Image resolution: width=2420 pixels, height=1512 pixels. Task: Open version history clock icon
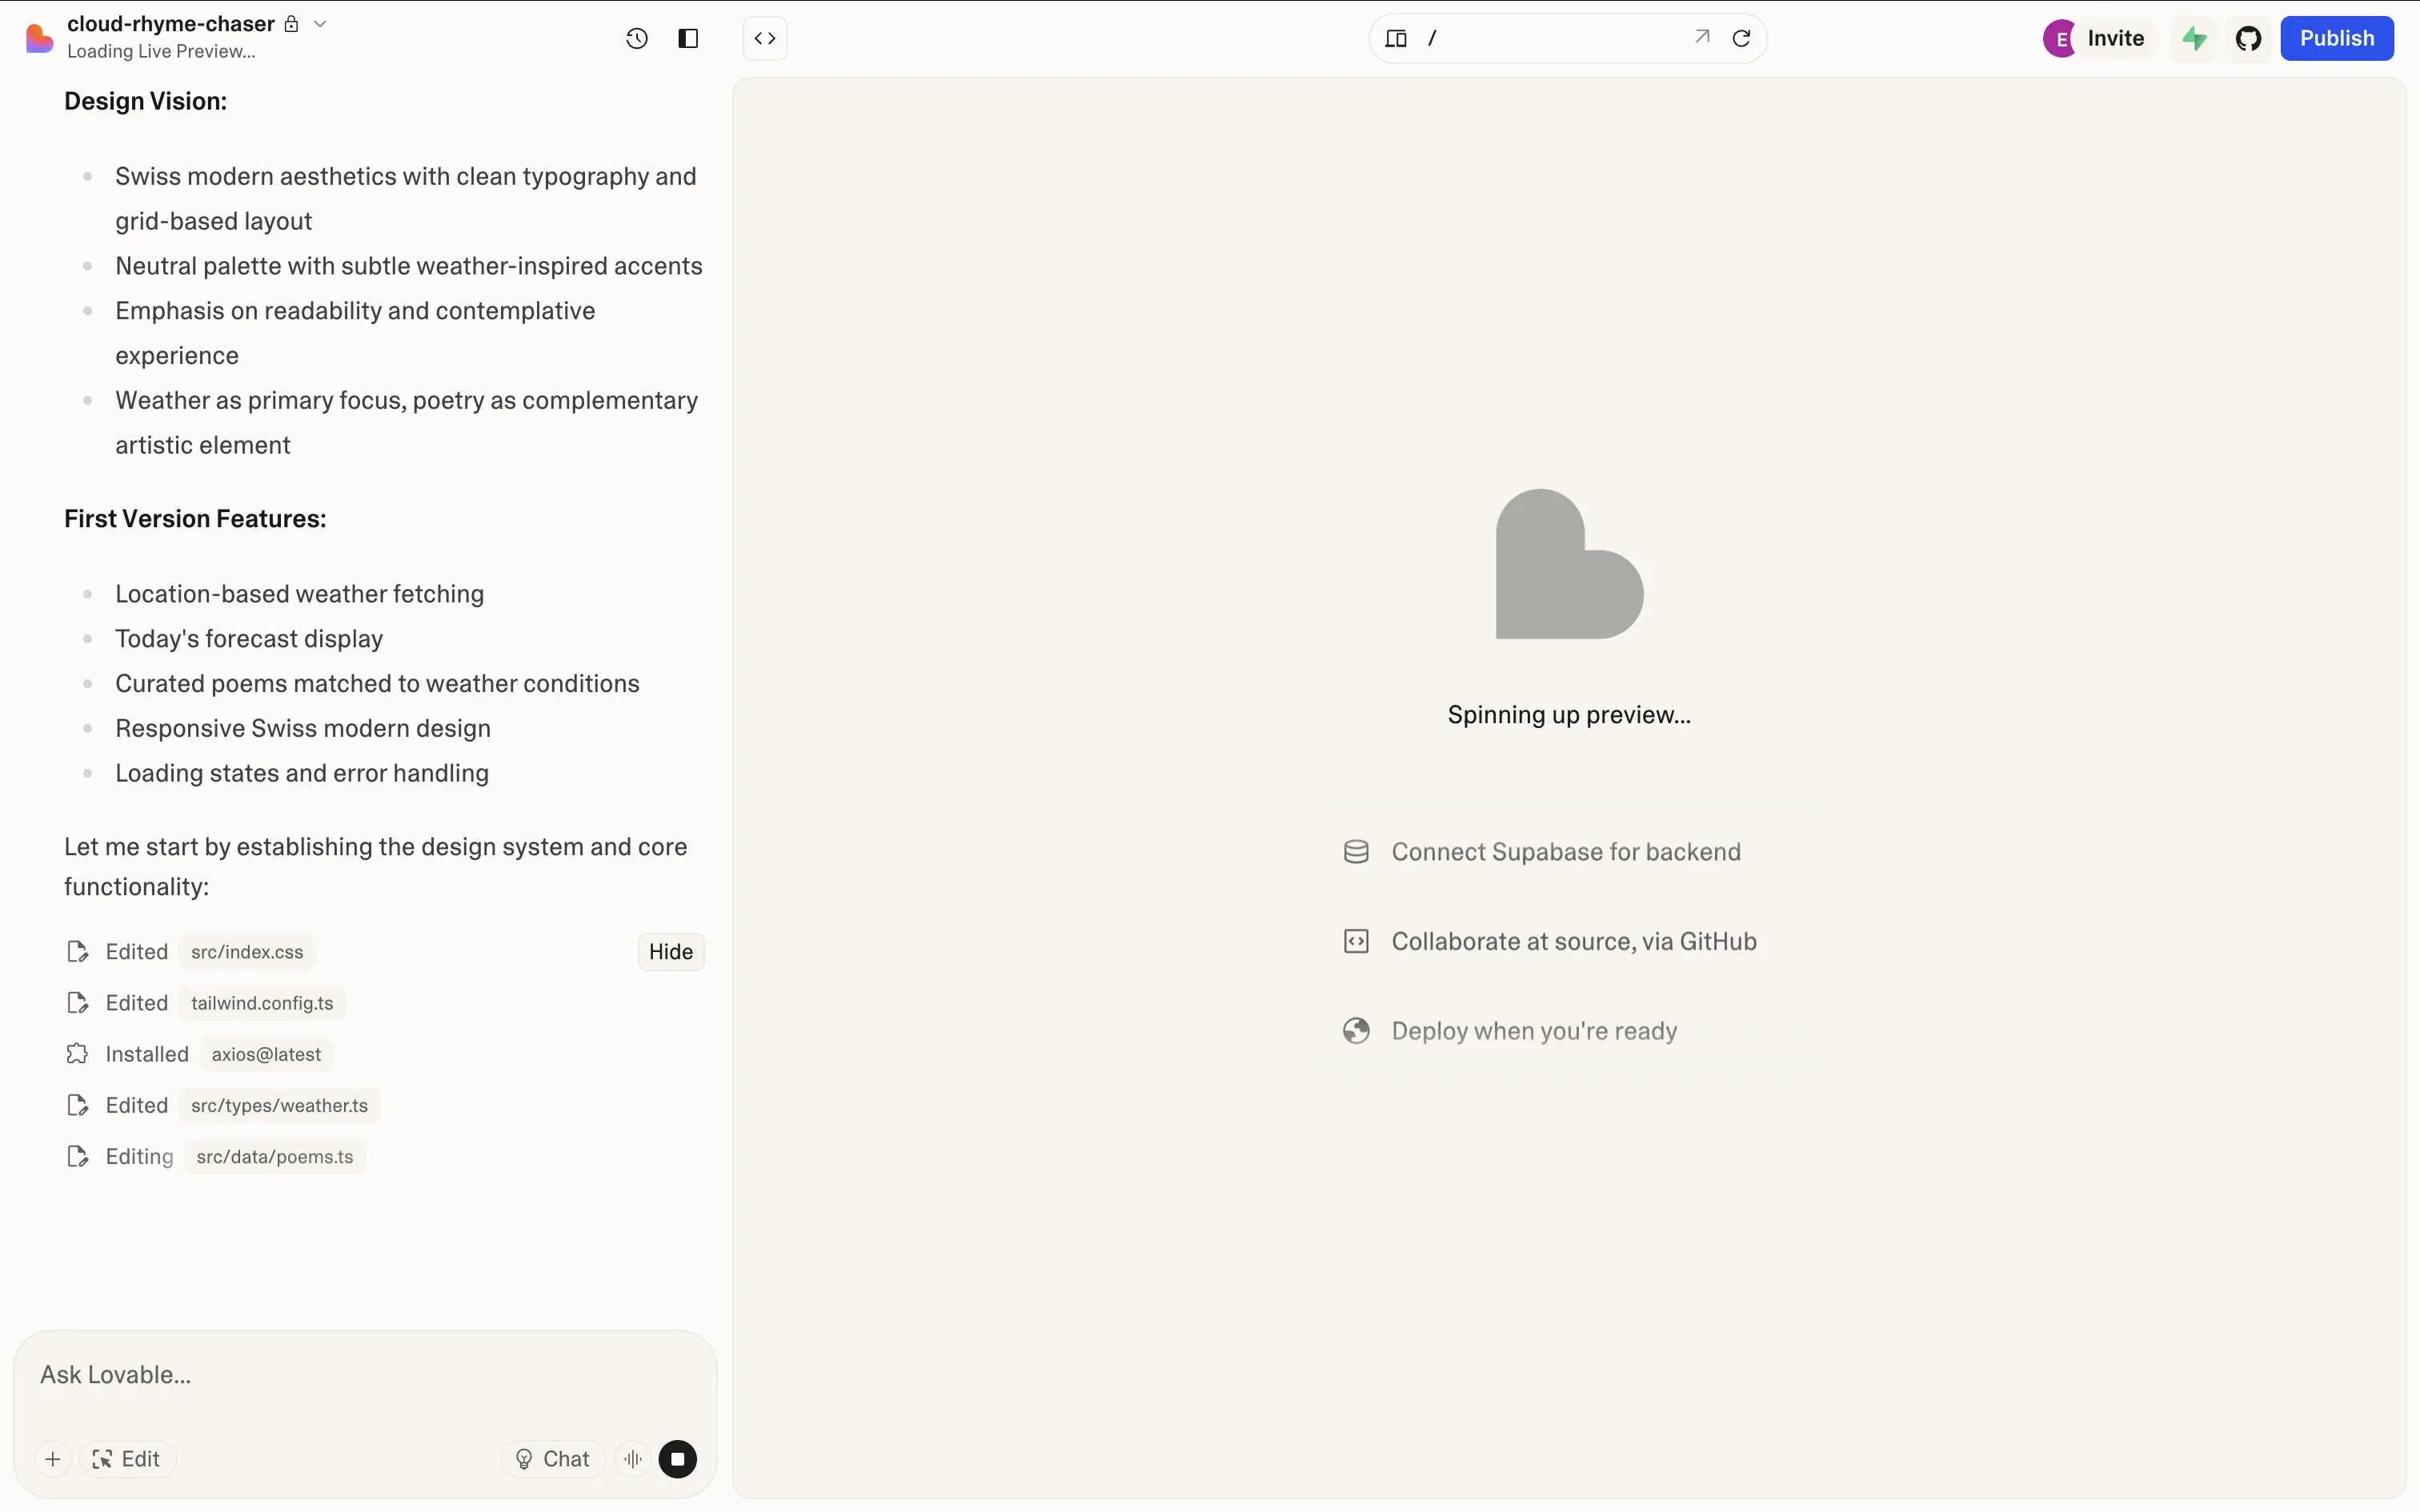[x=637, y=38]
